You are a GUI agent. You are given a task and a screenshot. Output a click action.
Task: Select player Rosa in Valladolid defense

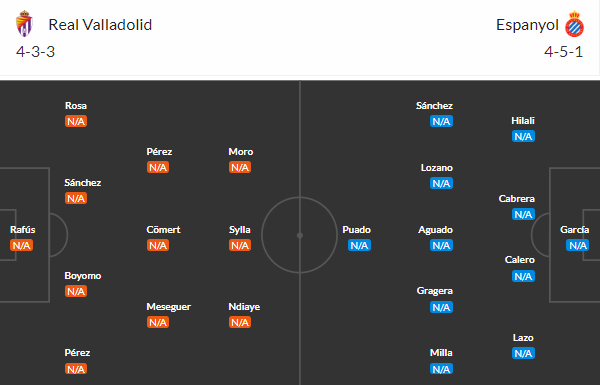coord(76,106)
